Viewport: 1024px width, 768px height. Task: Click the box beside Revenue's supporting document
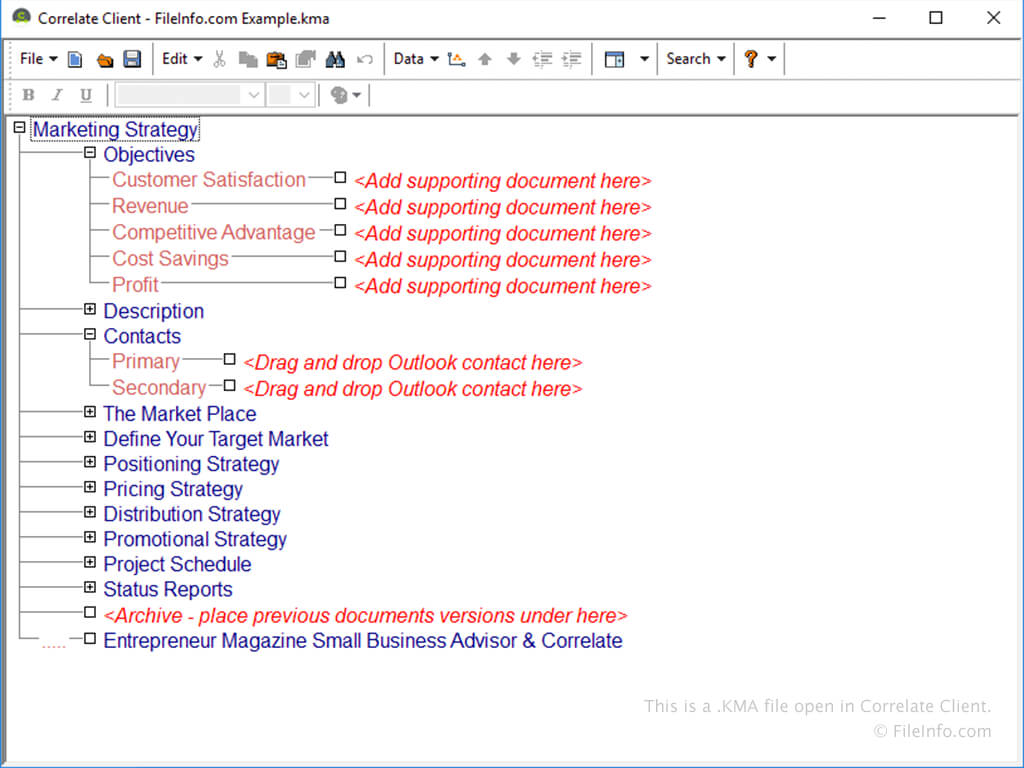pos(340,204)
